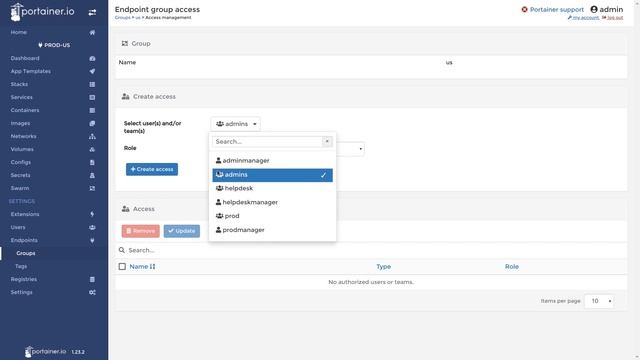Click the Images clone icon

(x=92, y=123)
